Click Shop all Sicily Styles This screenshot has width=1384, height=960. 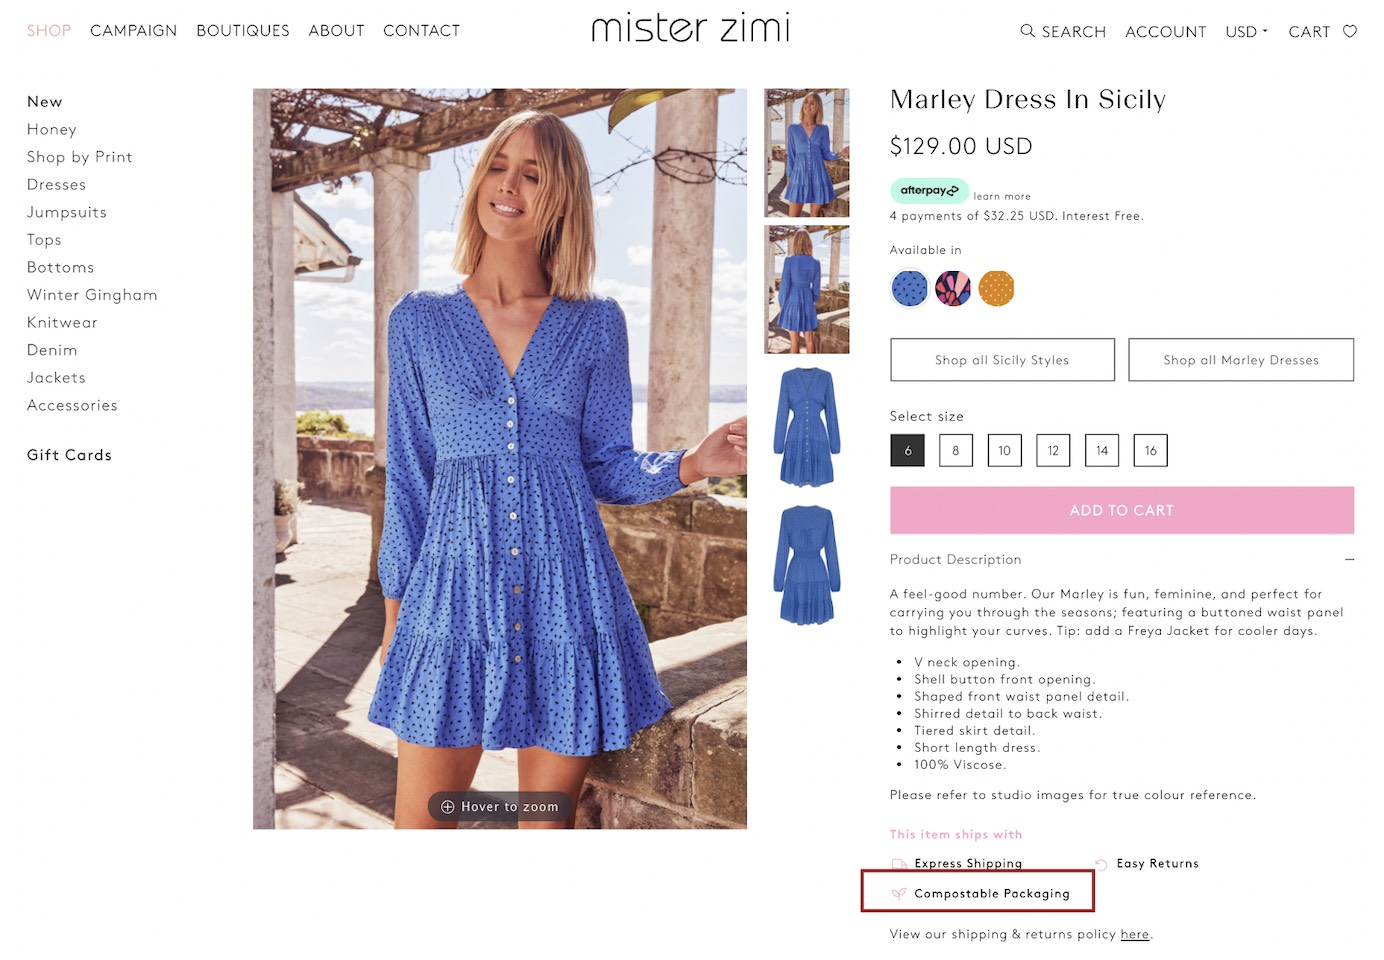pyautogui.click(x=1002, y=360)
